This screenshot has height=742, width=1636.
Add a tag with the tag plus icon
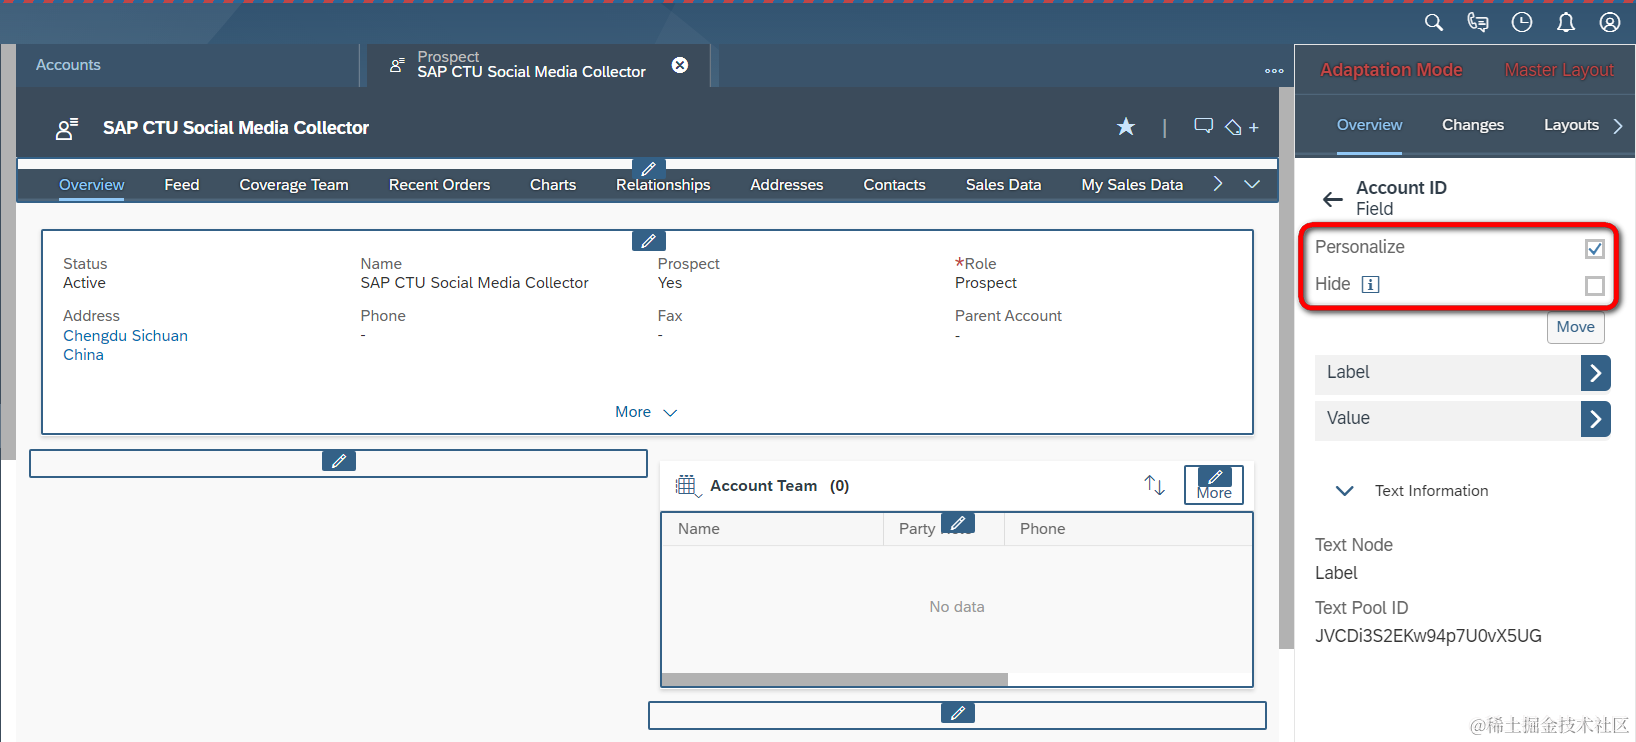pos(1242,127)
